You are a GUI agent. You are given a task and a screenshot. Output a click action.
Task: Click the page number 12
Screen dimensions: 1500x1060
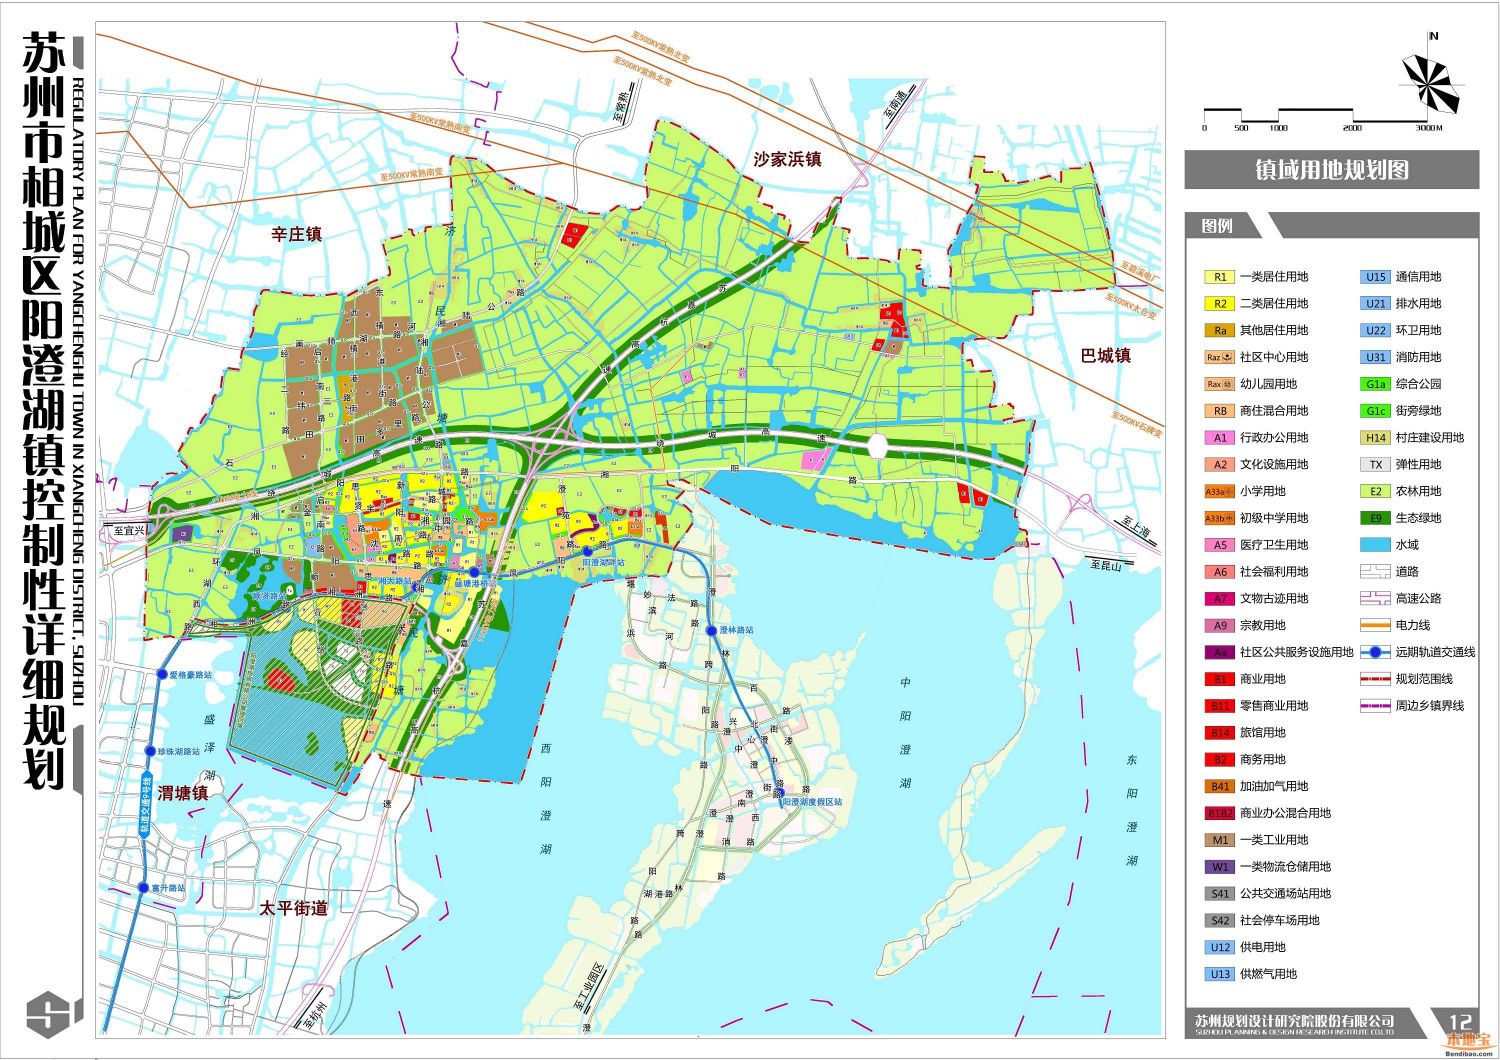pos(1460,1022)
